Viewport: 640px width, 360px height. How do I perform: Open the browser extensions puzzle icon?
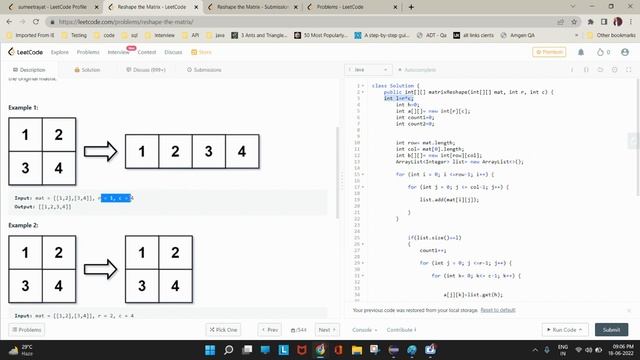[x=590, y=22]
